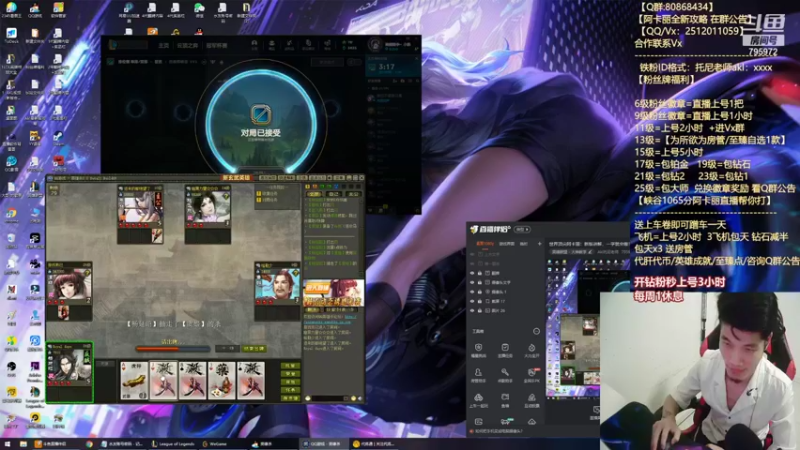Click the add-scene plus icon in streaming tool
The height and width of the screenshot is (450, 800).
coord(539,244)
